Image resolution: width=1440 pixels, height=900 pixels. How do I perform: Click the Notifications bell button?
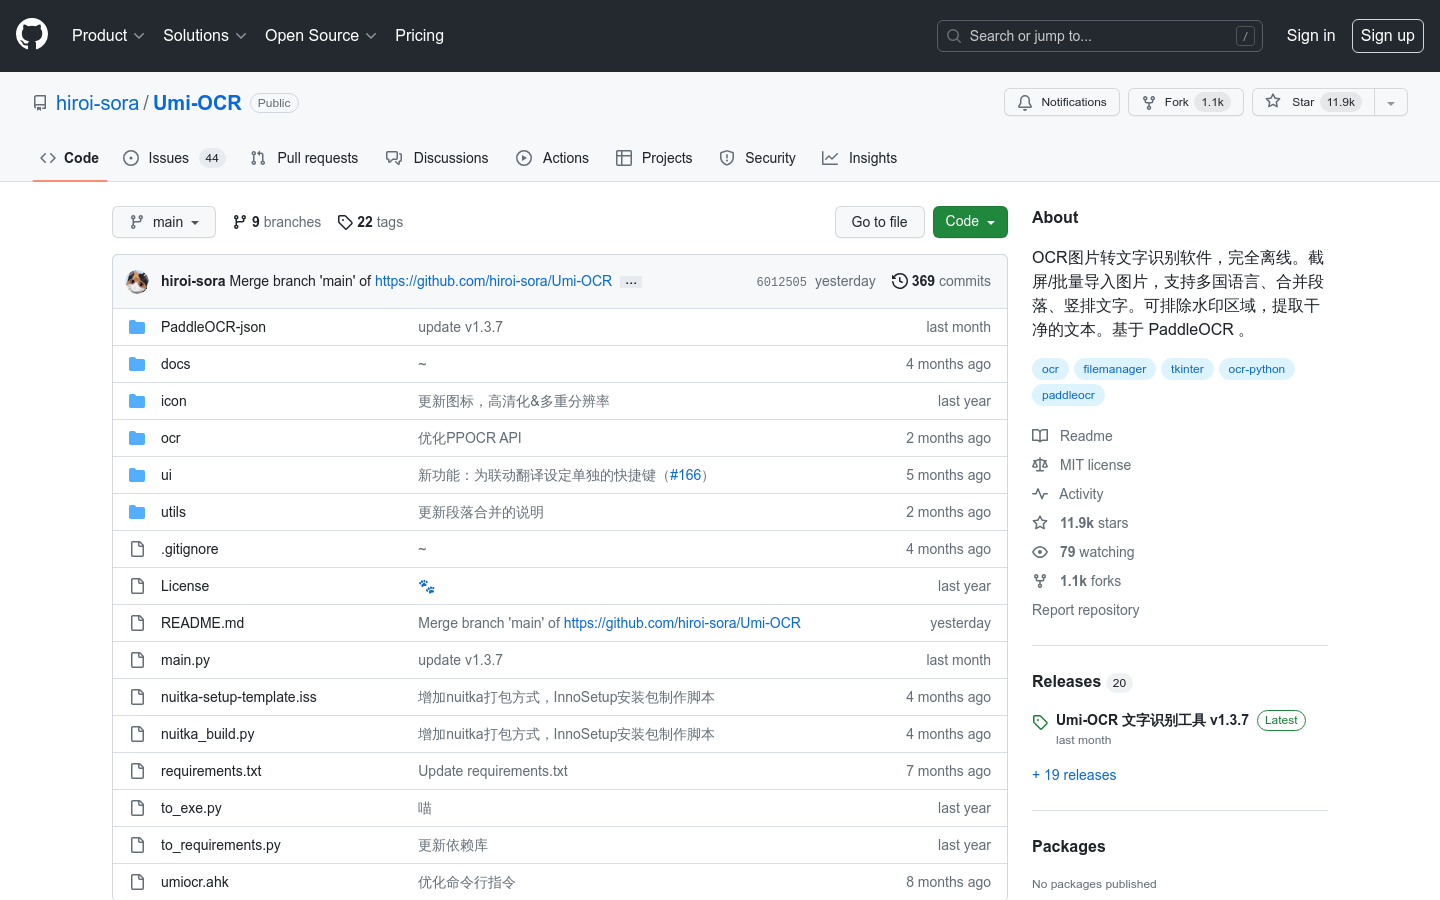[x=1061, y=102]
